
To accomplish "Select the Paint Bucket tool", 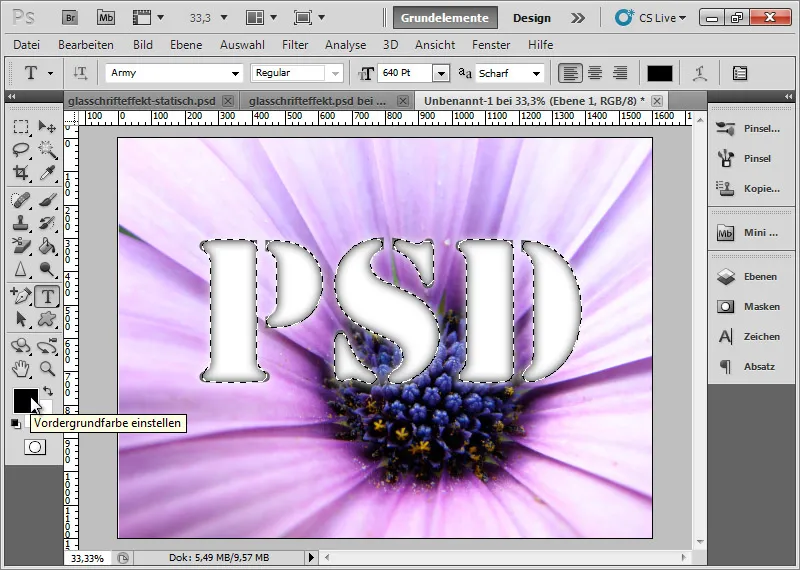I will pos(47,246).
